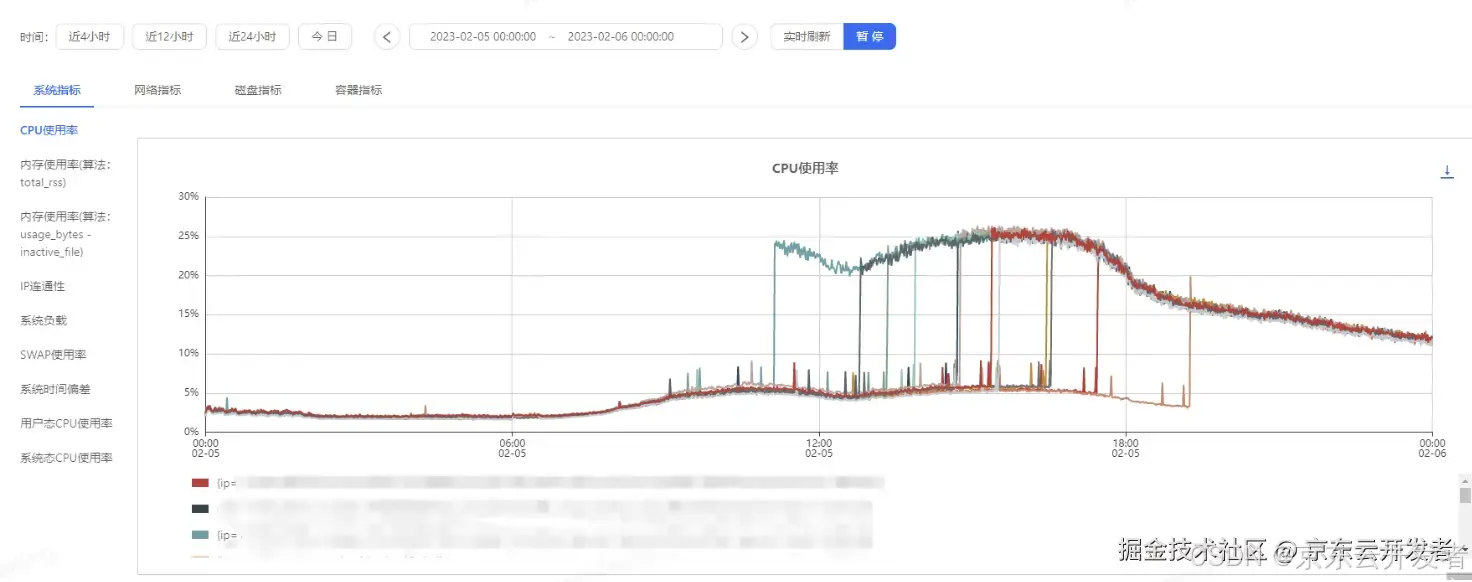Select the 近24小时 time range
This screenshot has height=582, width=1472.
pyautogui.click(x=252, y=37)
